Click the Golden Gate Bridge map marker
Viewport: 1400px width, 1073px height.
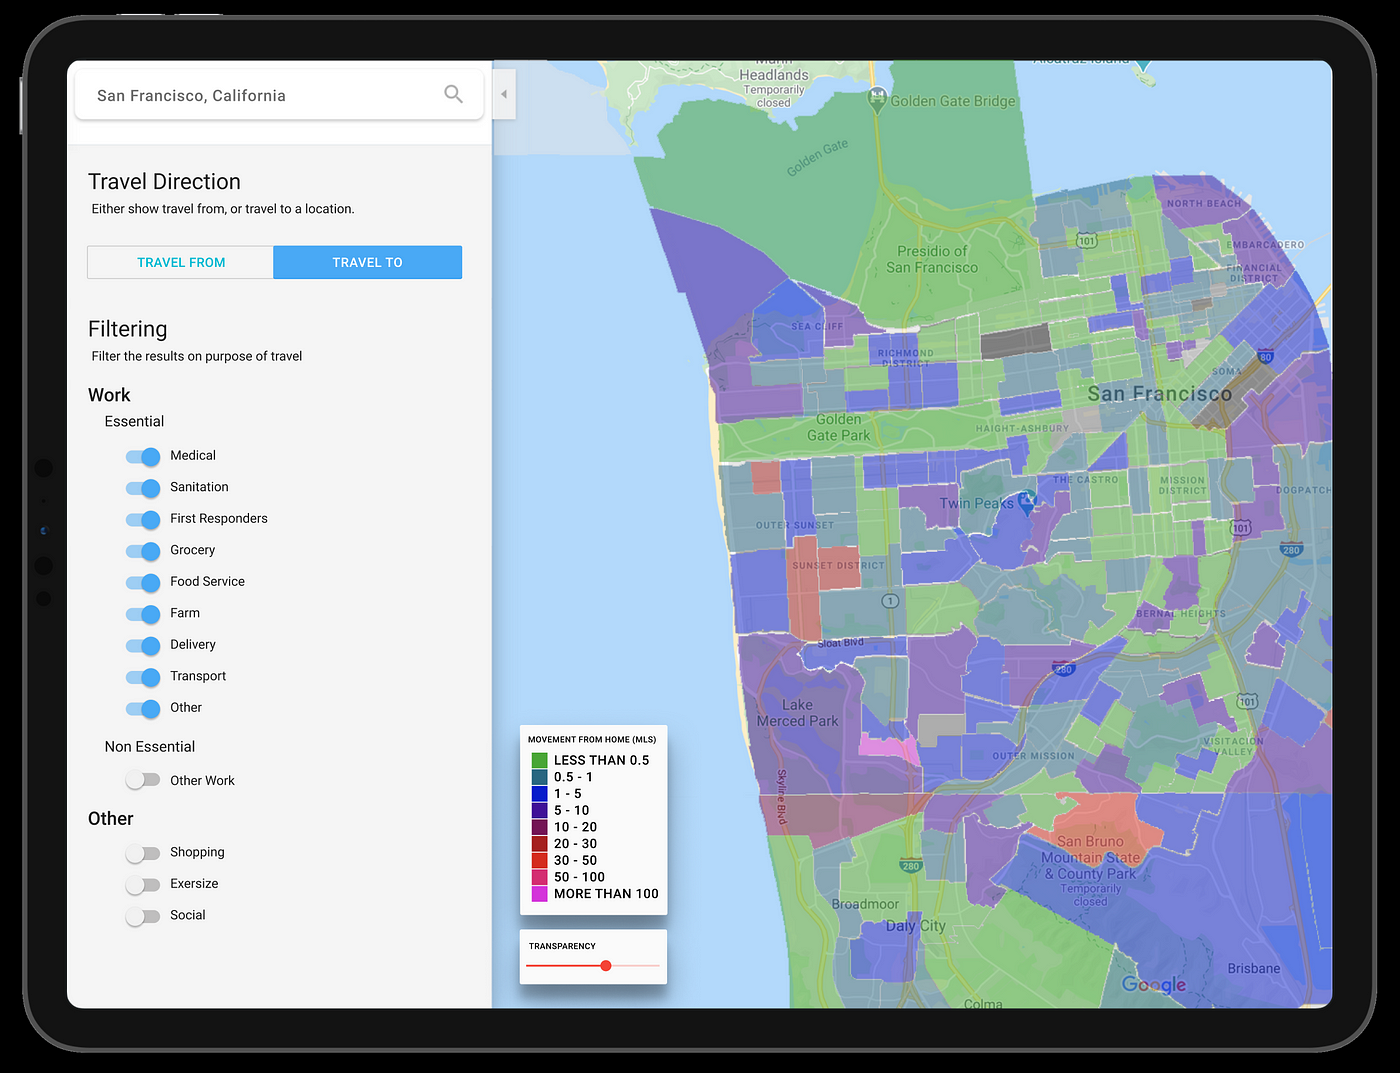click(877, 99)
